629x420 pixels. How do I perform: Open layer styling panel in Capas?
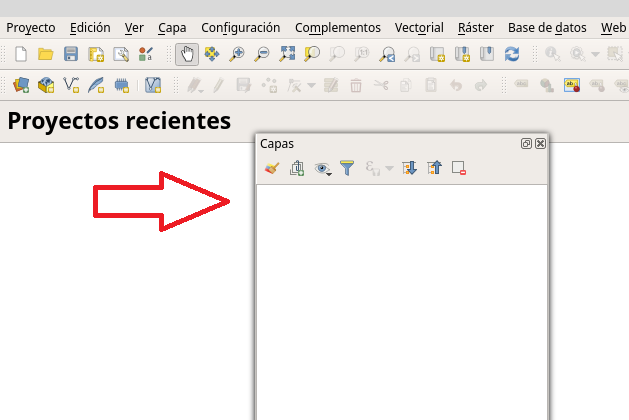click(270, 169)
